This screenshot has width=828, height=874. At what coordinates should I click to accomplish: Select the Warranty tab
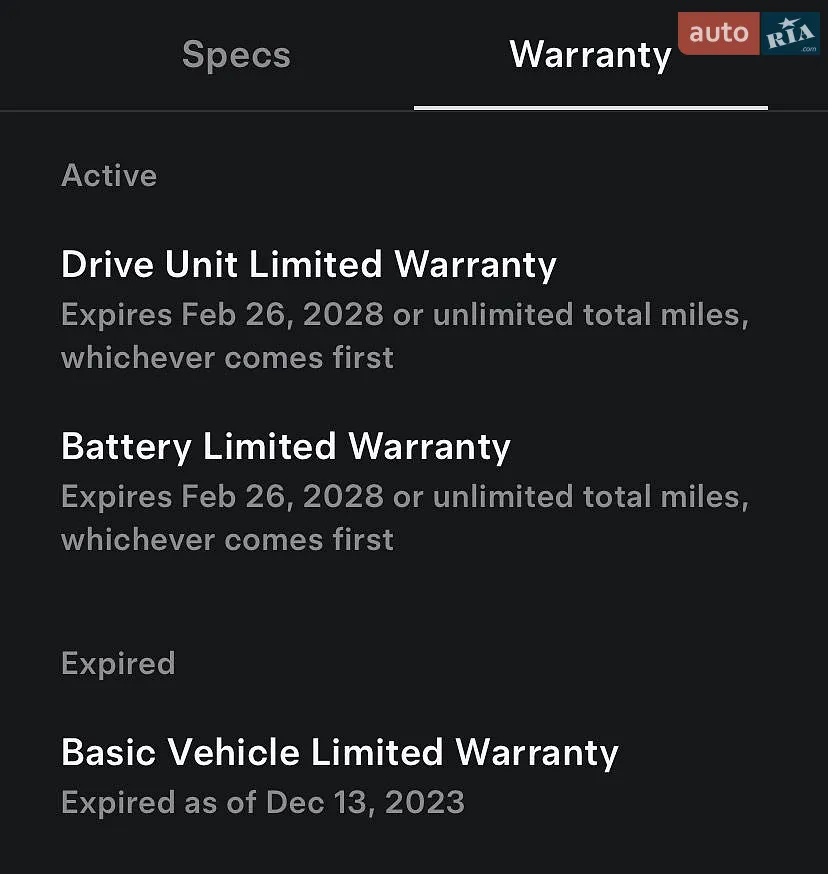tap(590, 55)
